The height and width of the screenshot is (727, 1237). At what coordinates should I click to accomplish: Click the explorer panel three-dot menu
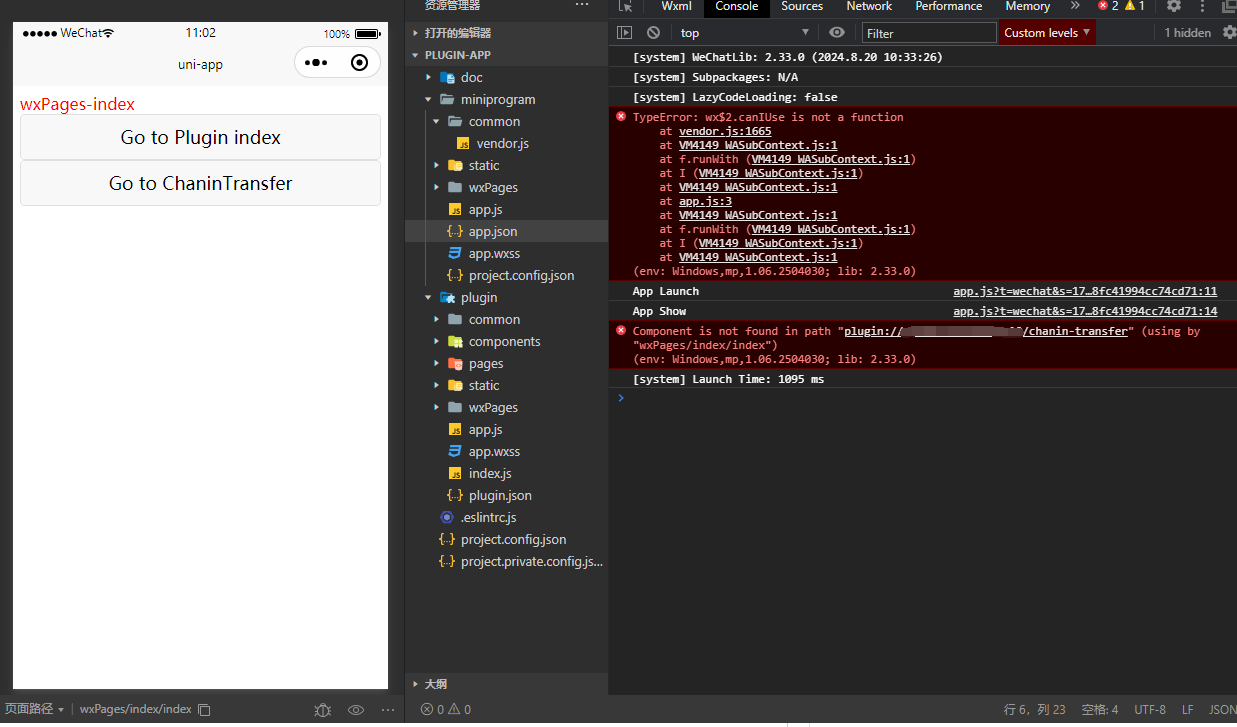click(582, 5)
